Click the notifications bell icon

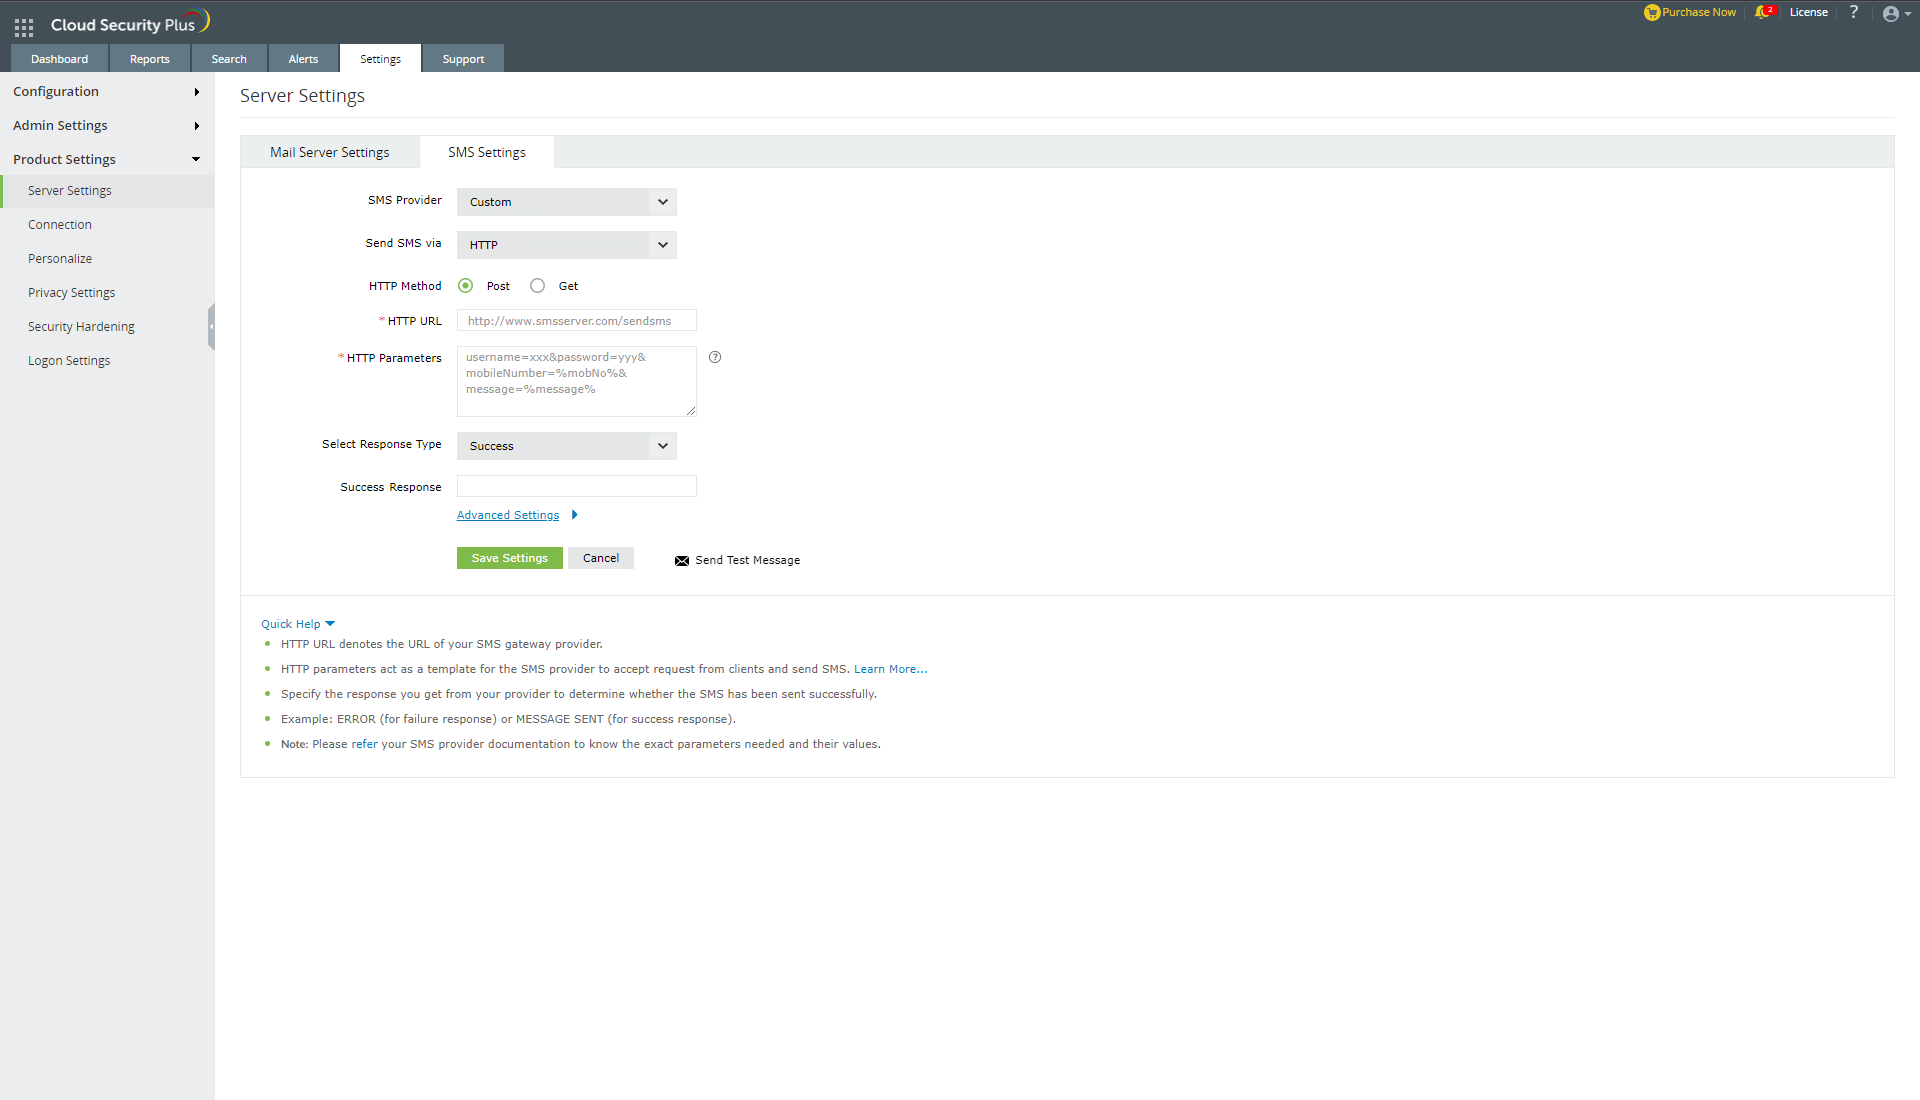click(x=1762, y=13)
